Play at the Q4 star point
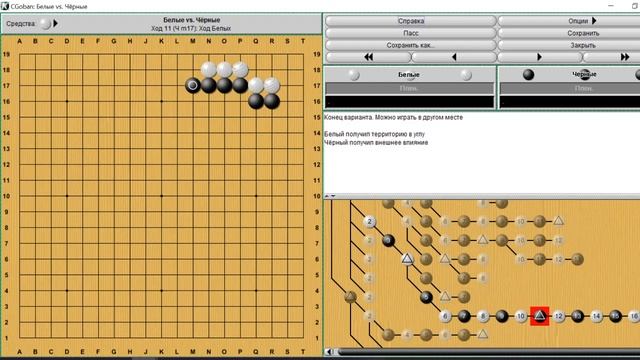 256,291
